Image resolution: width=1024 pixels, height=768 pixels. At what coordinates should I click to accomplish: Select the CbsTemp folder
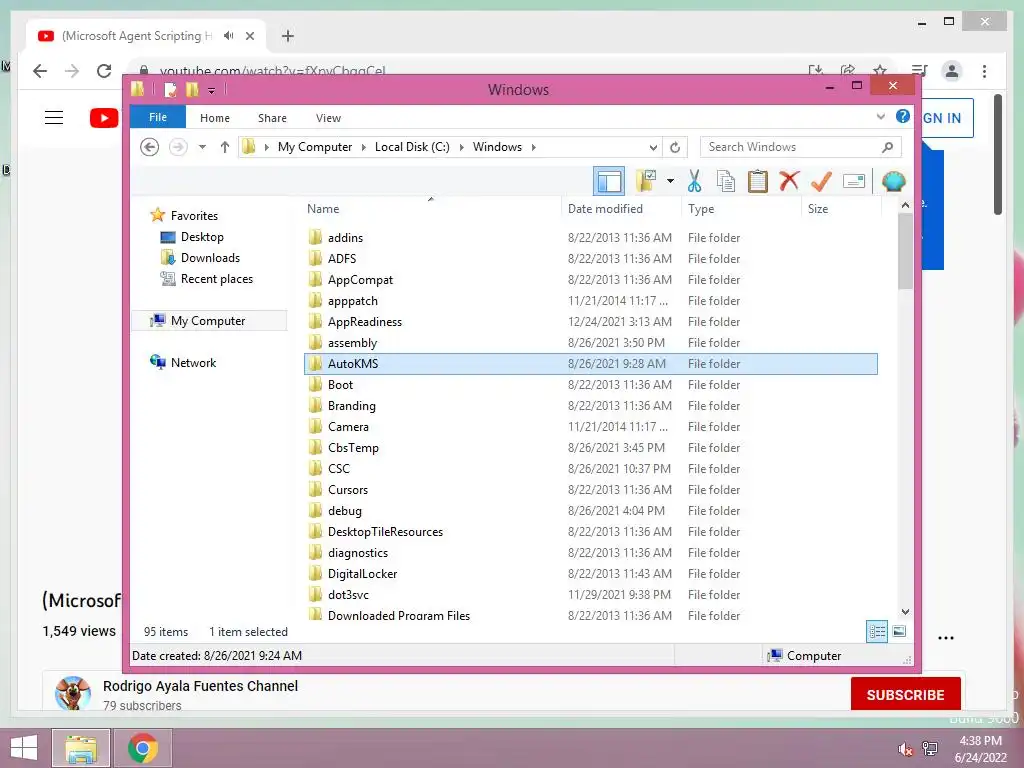591,447
